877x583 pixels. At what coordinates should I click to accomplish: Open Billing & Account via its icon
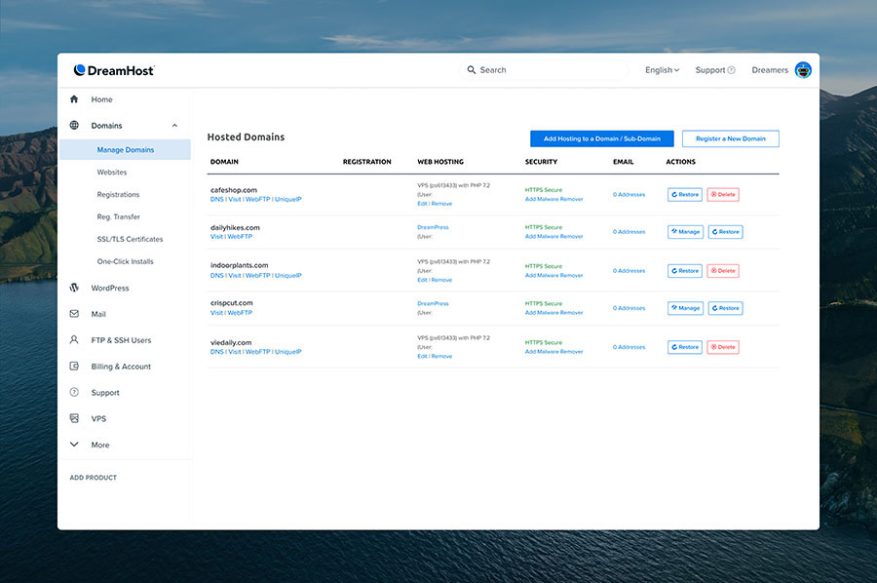tap(72, 365)
